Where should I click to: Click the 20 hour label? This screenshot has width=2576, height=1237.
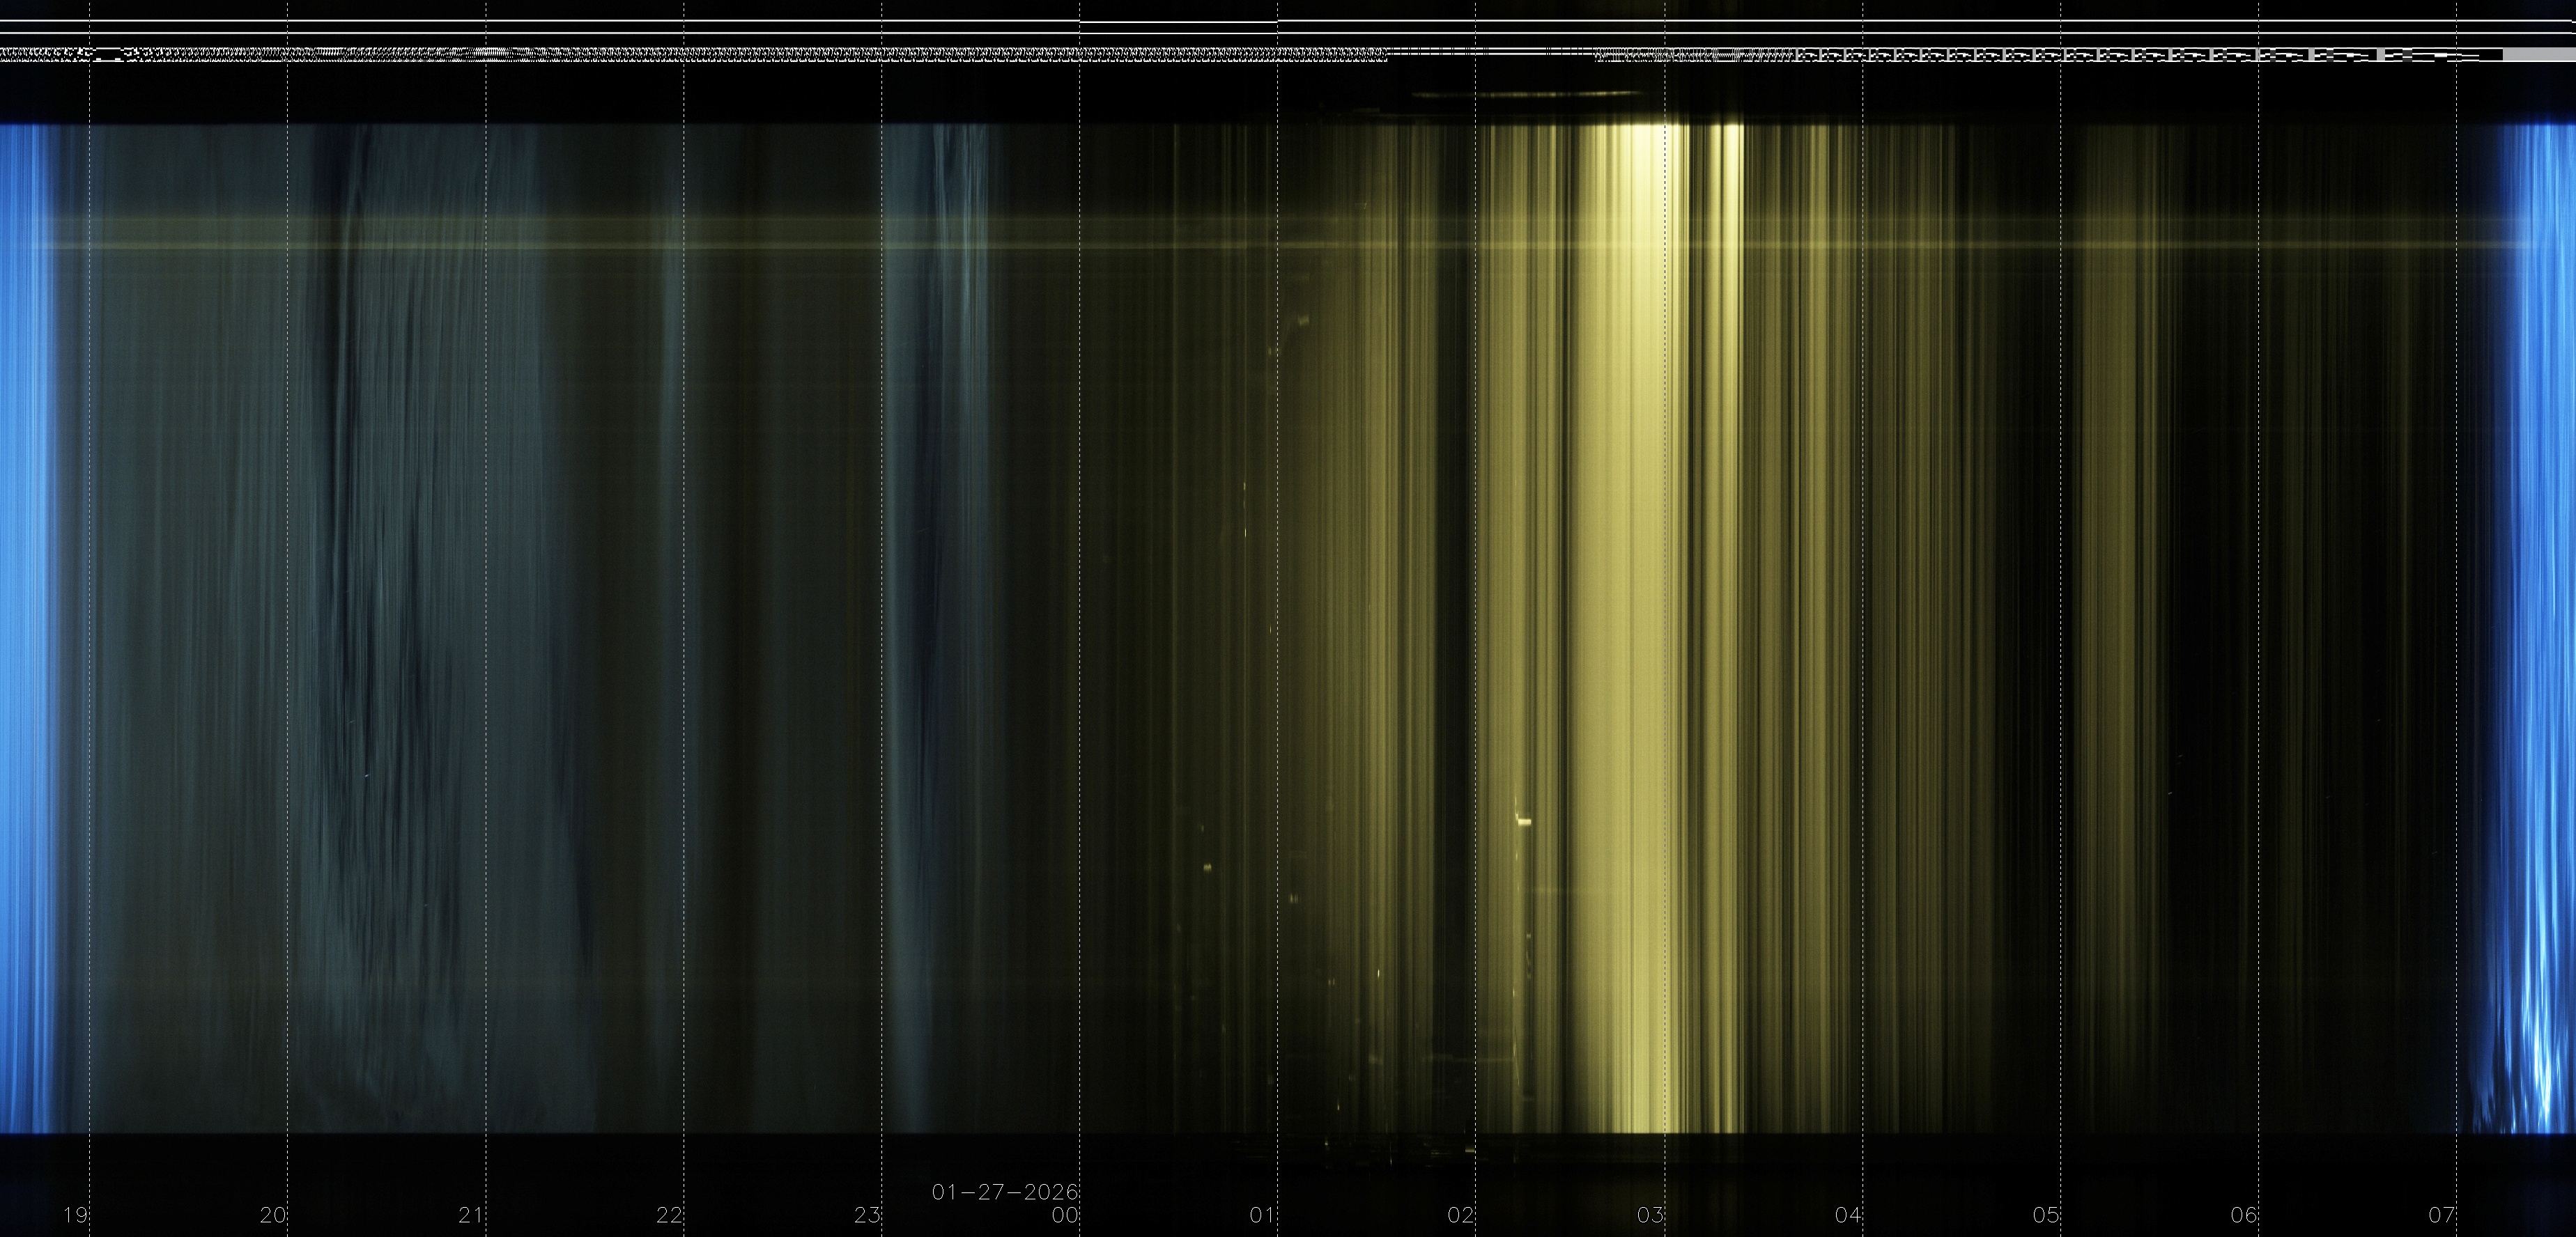[273, 1216]
